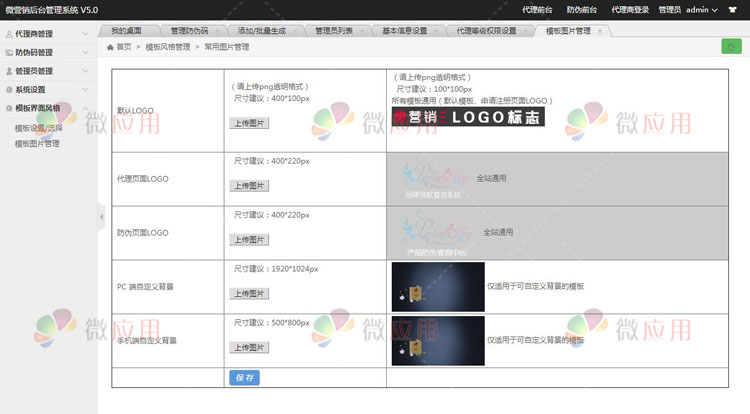This screenshot has width=750, height=414.
Task: Click the 微营销后台管理系统 V5.0 title
Action: coord(52,10)
